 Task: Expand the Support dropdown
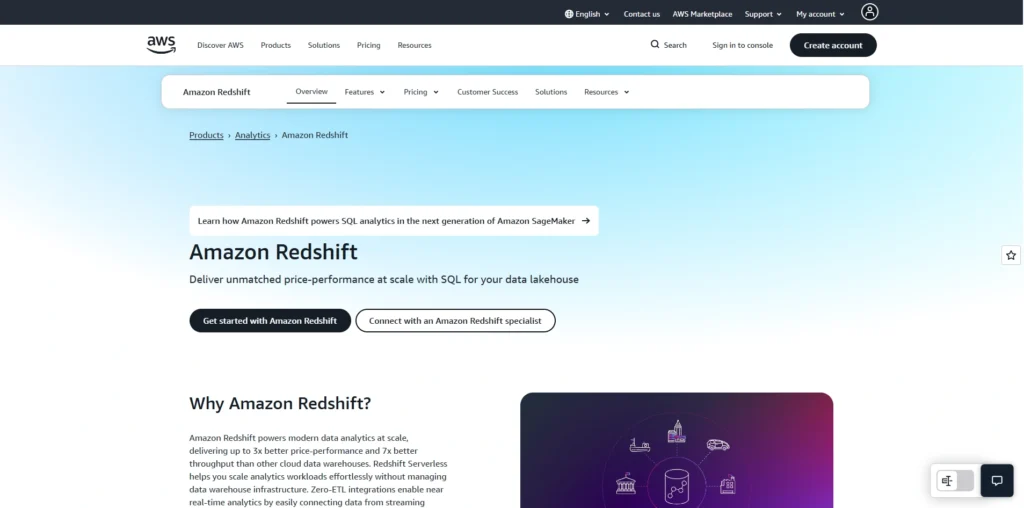tap(763, 14)
